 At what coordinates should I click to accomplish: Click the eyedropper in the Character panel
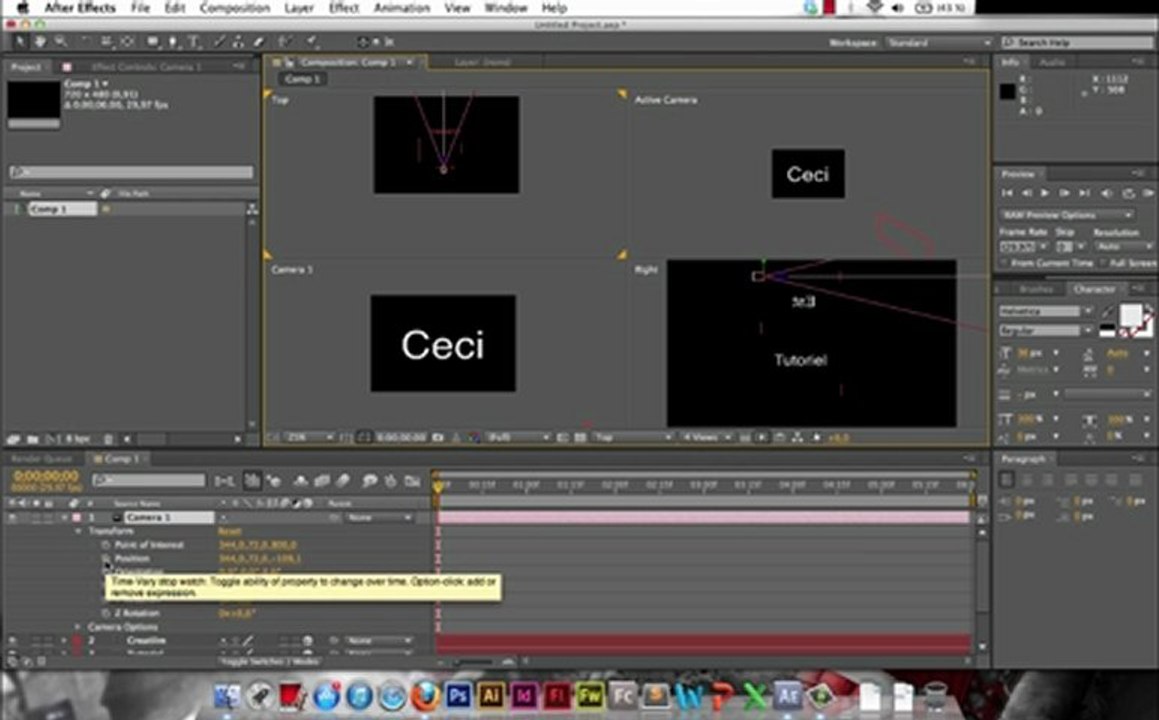point(1107,312)
